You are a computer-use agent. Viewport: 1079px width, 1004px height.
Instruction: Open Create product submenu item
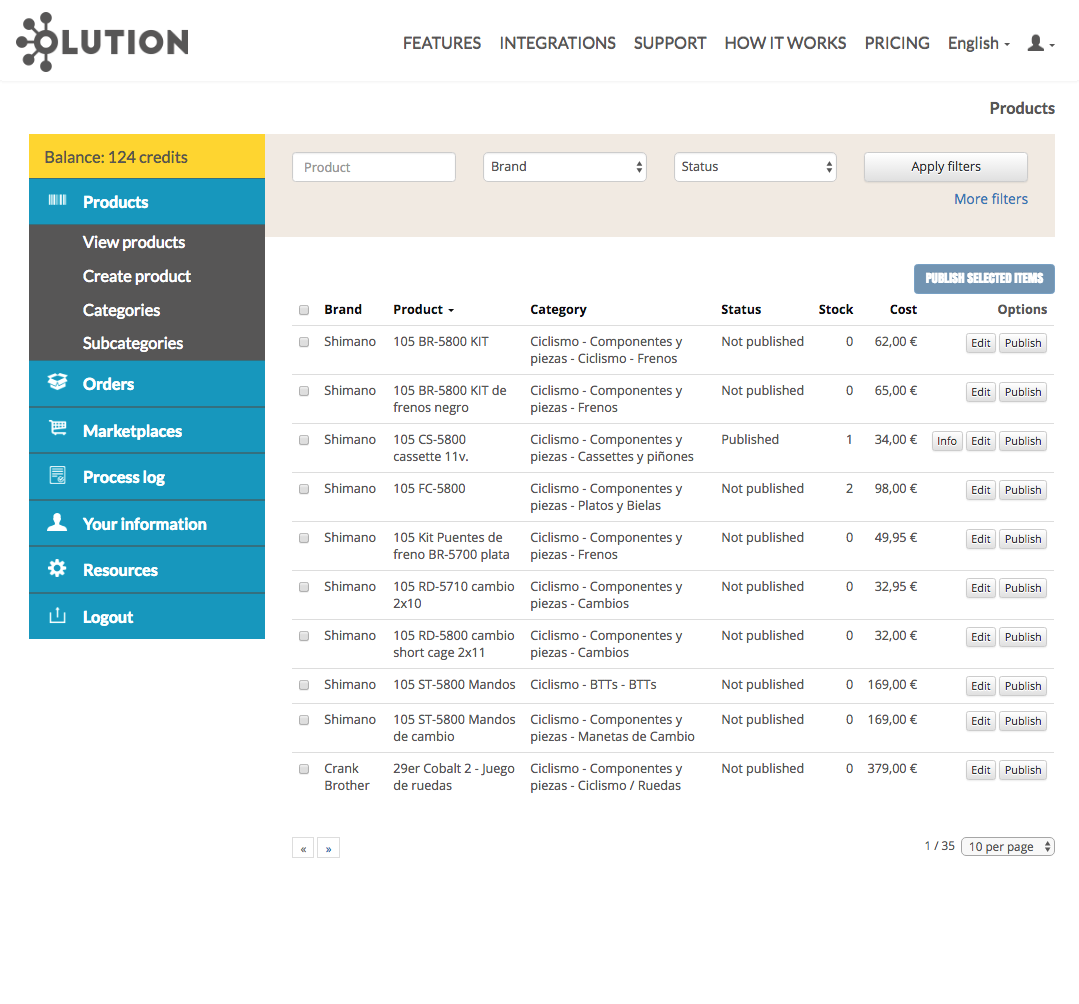tap(136, 276)
